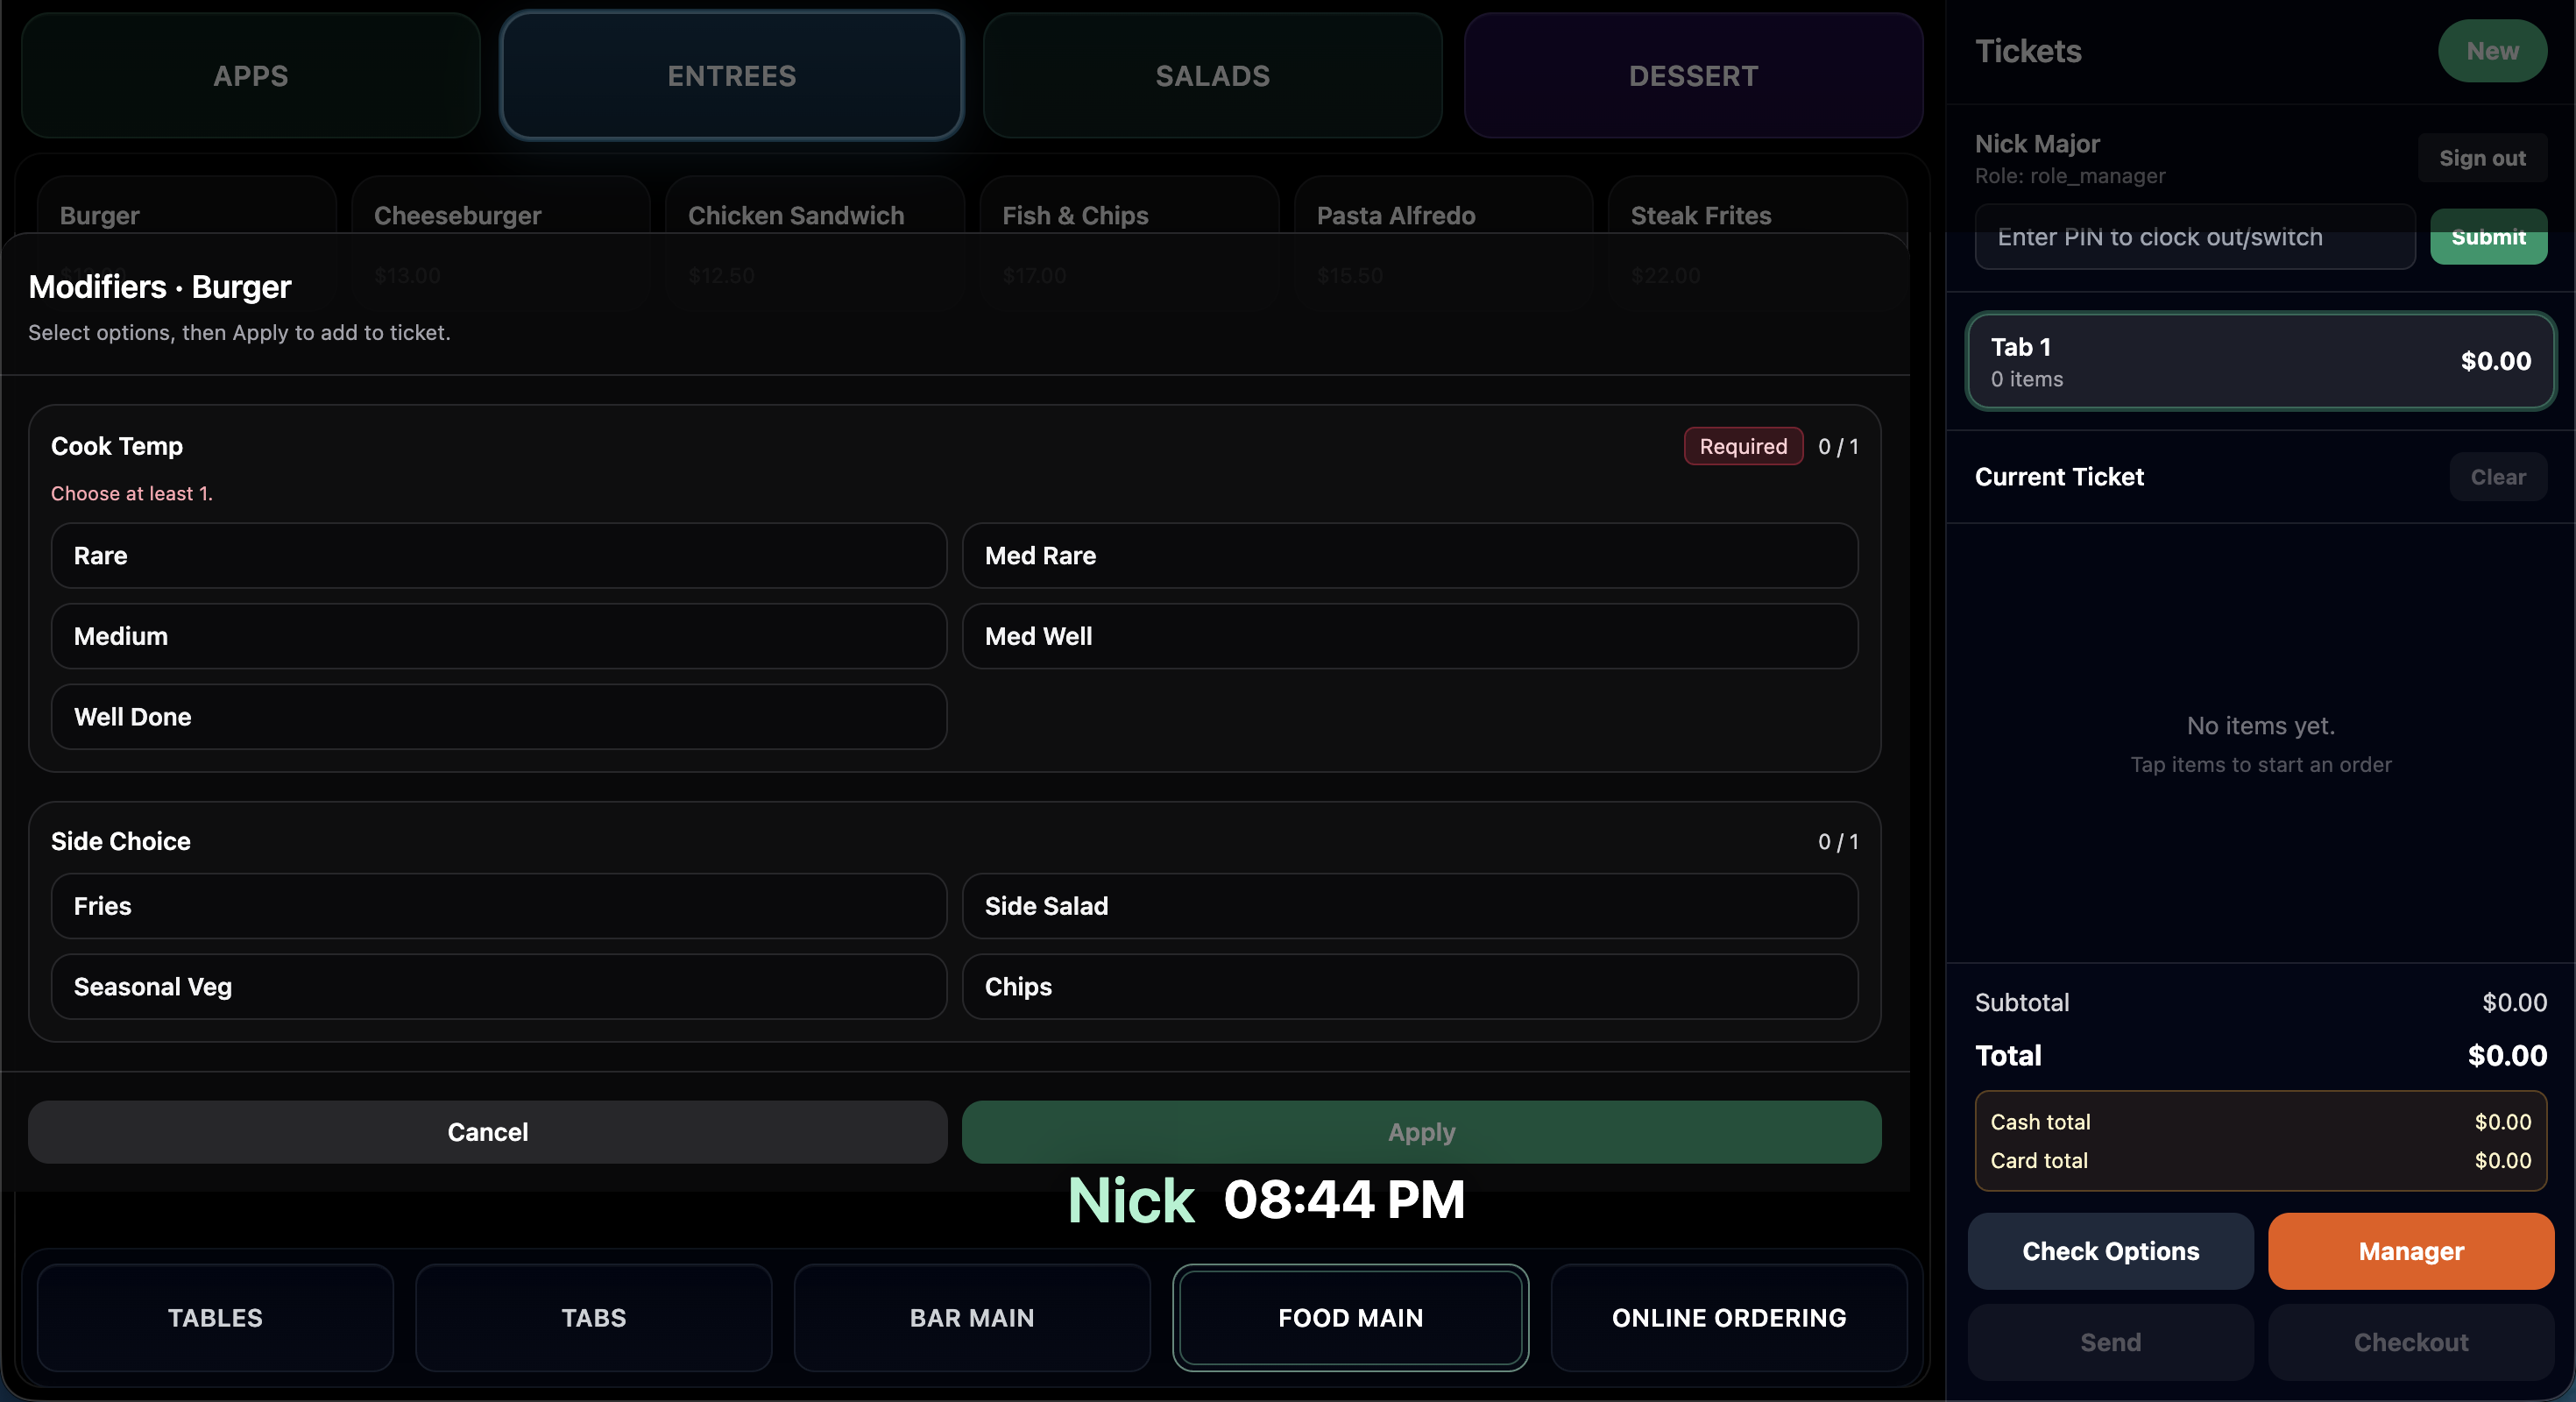Viewport: 2576px width, 1402px height.
Task: Open ONLINE ORDERING section
Action: point(1728,1318)
